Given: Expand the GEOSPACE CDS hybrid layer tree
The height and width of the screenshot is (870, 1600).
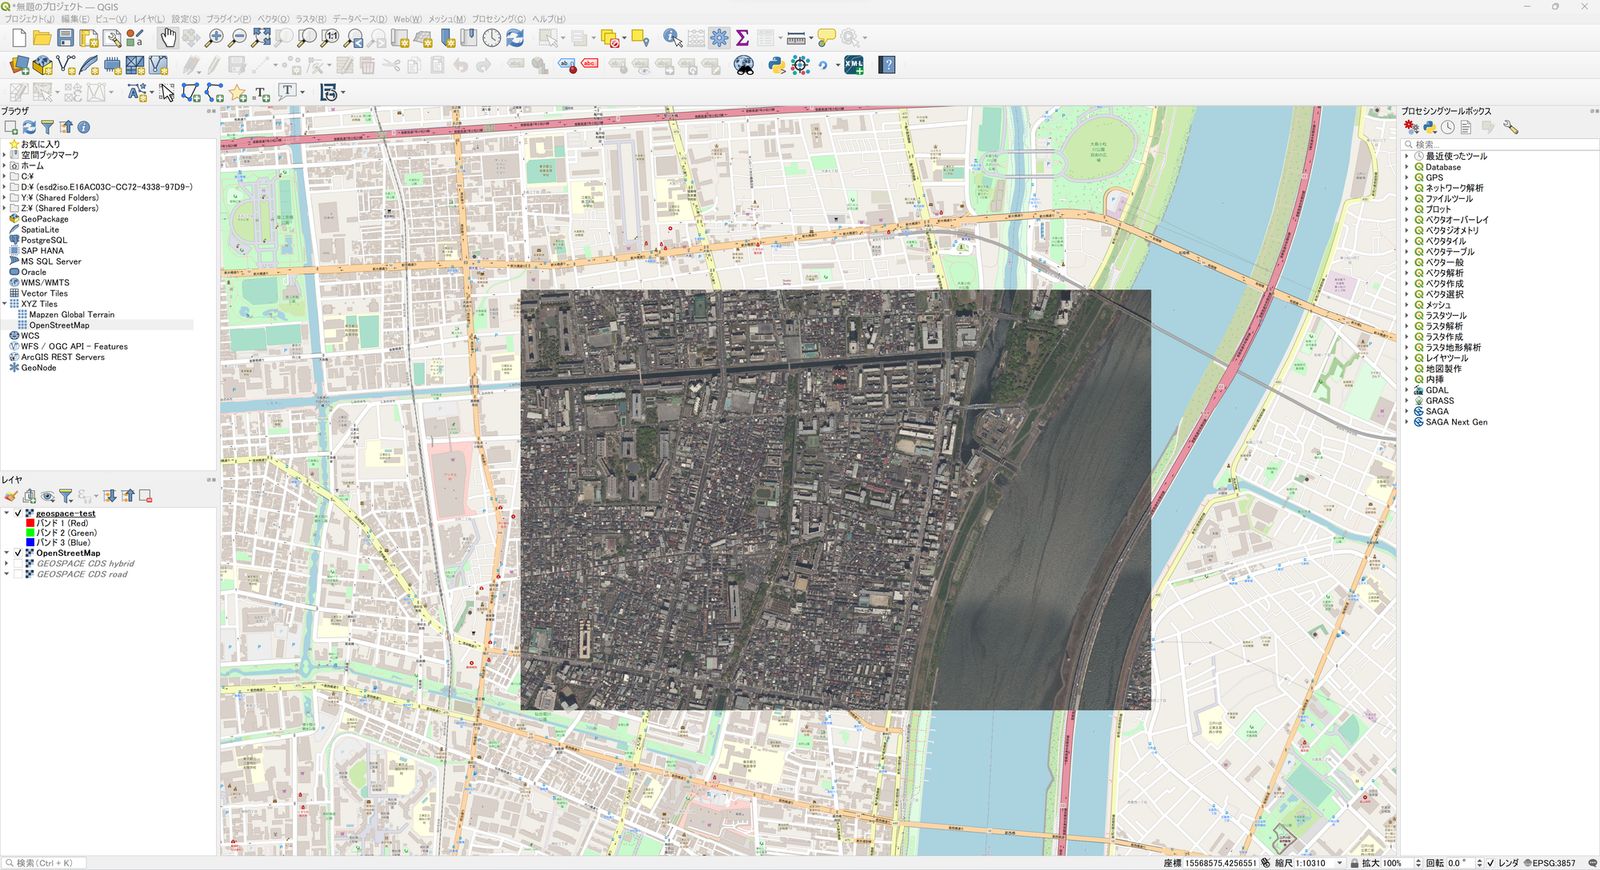Looking at the screenshot, I should (x=6, y=564).
